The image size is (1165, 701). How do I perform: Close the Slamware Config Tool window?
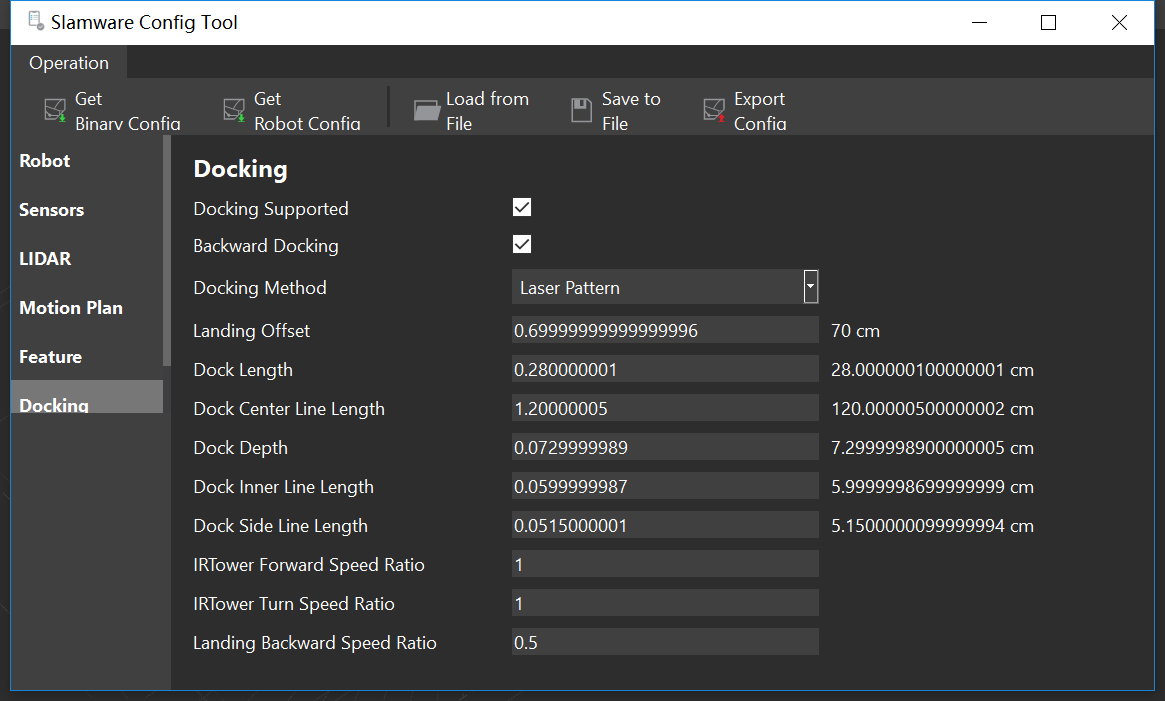(x=1119, y=22)
